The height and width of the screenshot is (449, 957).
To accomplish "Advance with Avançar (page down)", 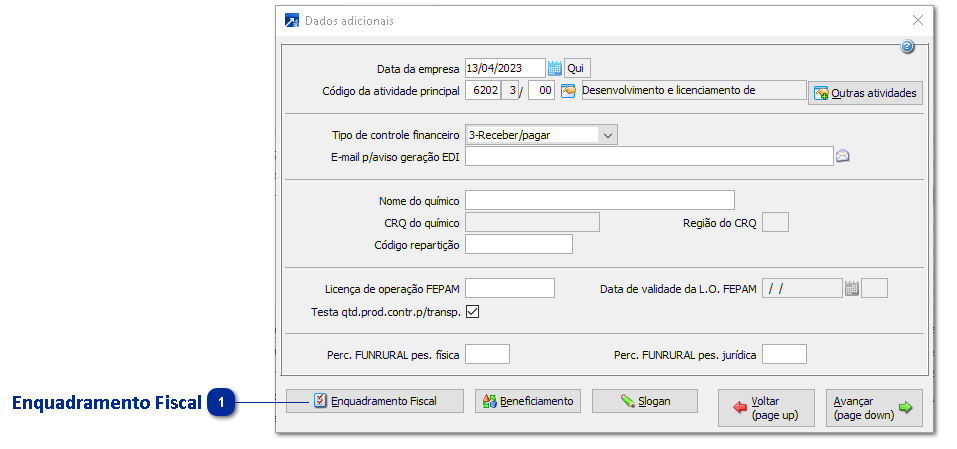I will point(874,408).
